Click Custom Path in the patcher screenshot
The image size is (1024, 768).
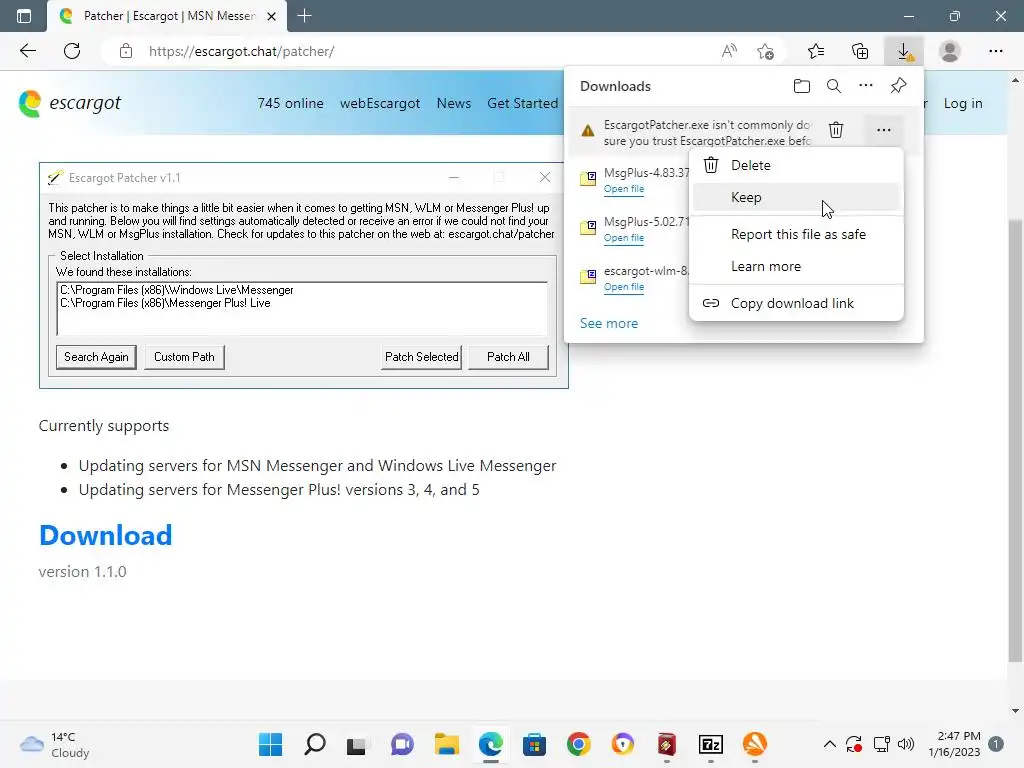coord(184,357)
